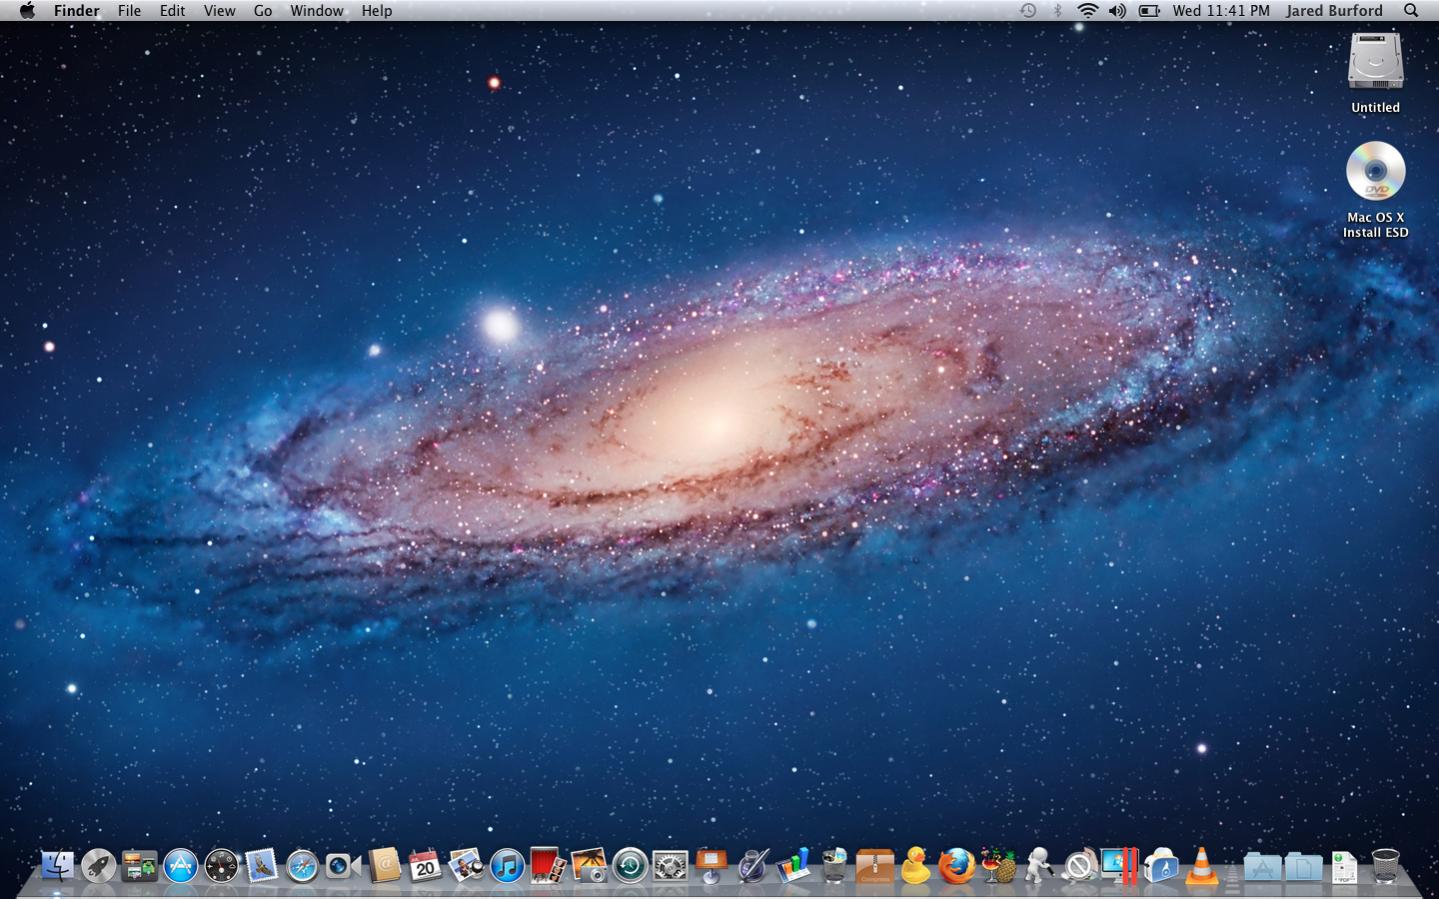Viewport: 1439px width, 899px height.
Task: Open Spotlight search magnifier
Action: [1411, 10]
